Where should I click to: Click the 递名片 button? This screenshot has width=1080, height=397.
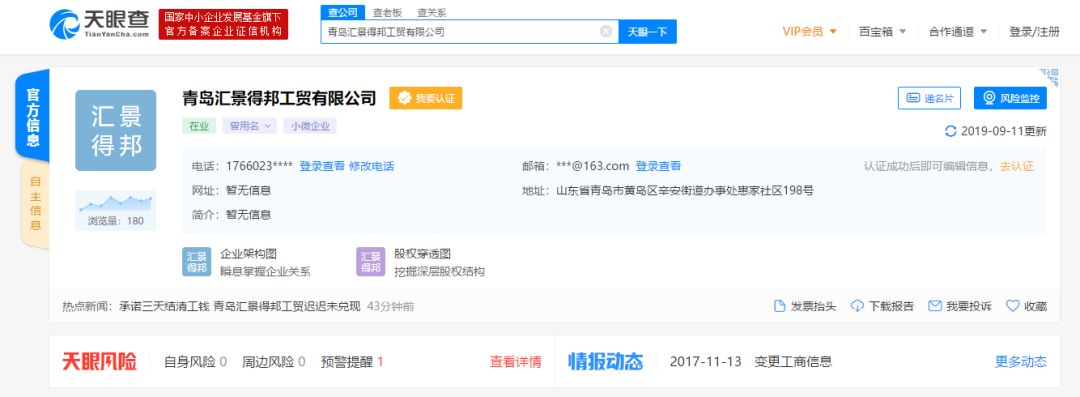(x=929, y=98)
